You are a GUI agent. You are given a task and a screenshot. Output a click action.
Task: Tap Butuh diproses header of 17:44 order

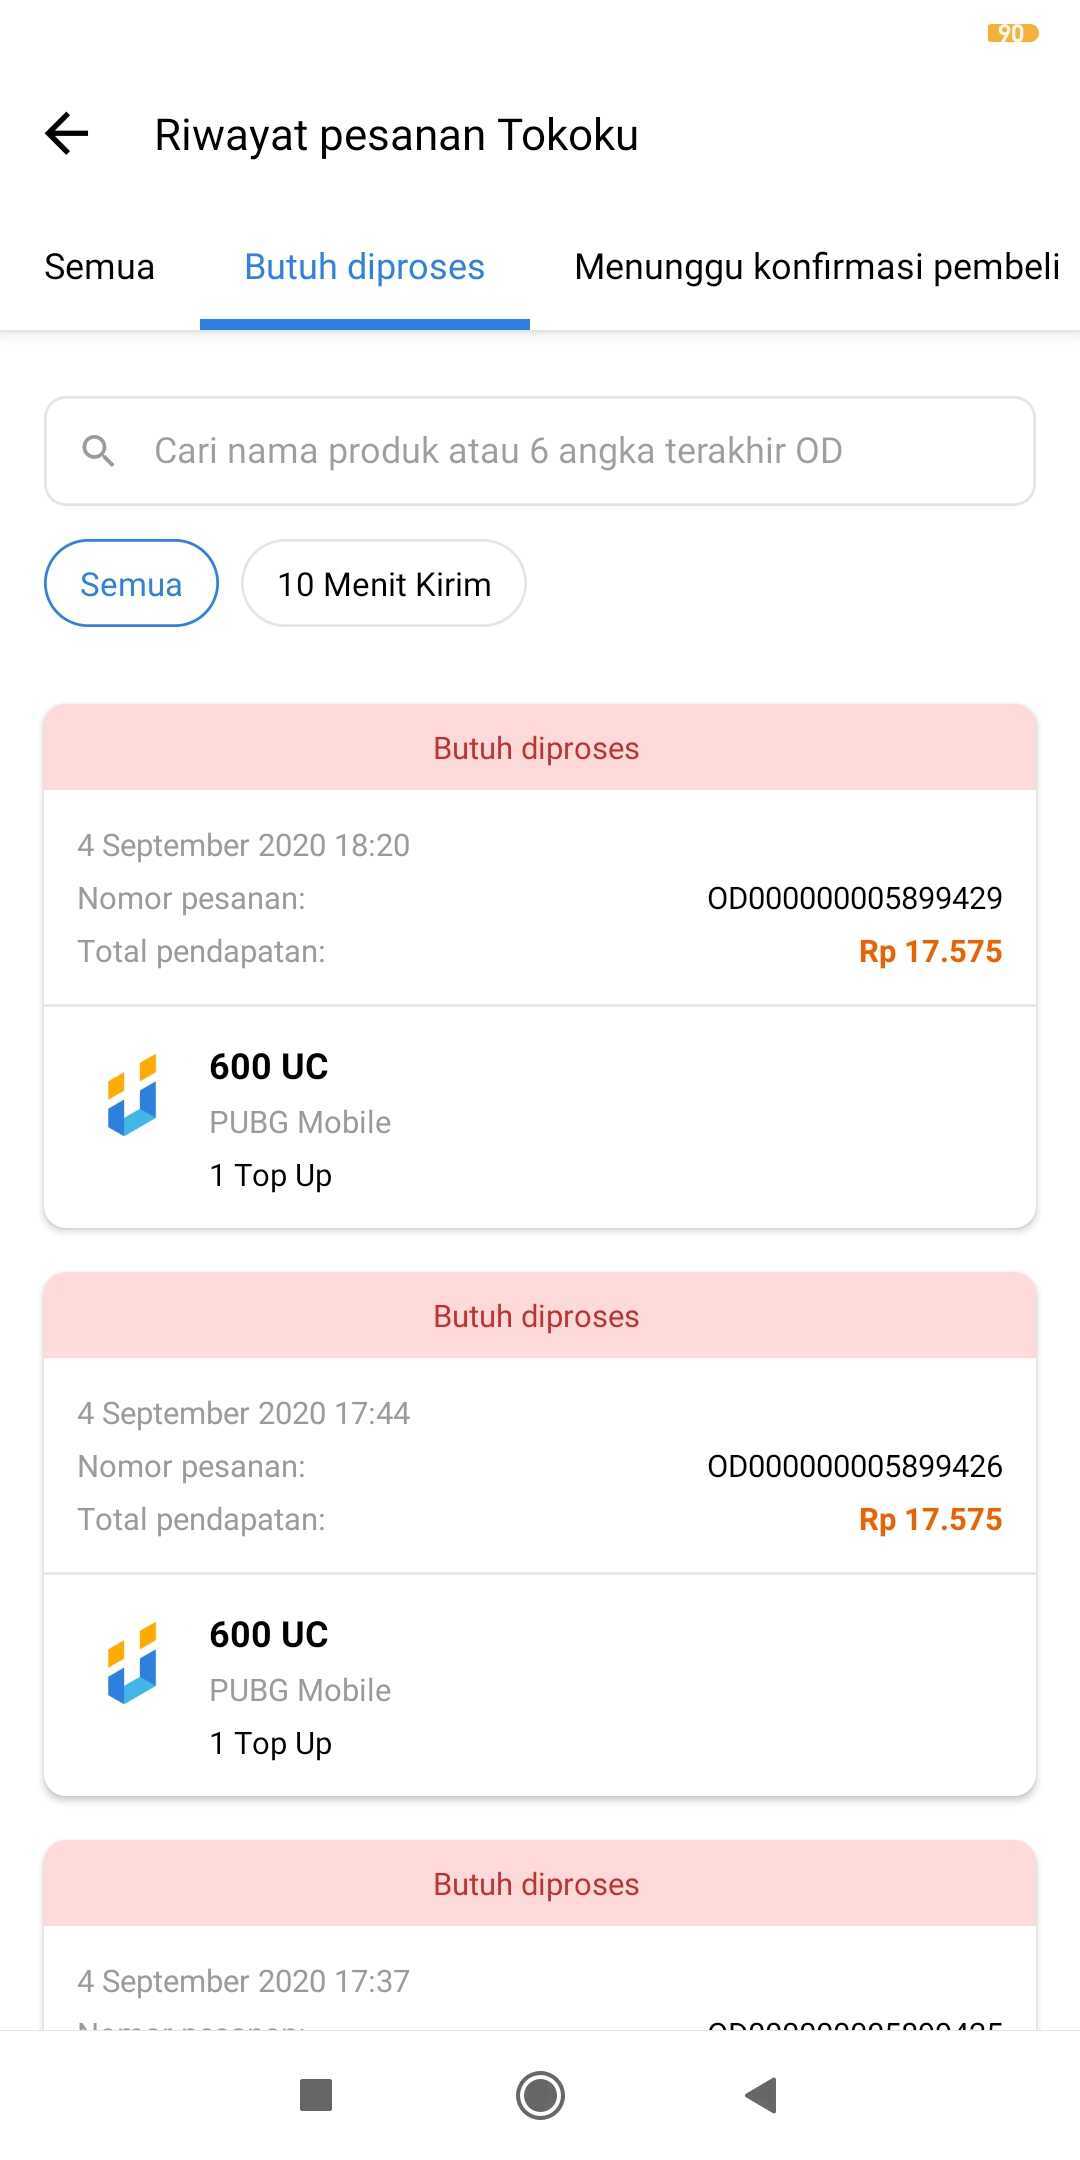coord(538,1316)
